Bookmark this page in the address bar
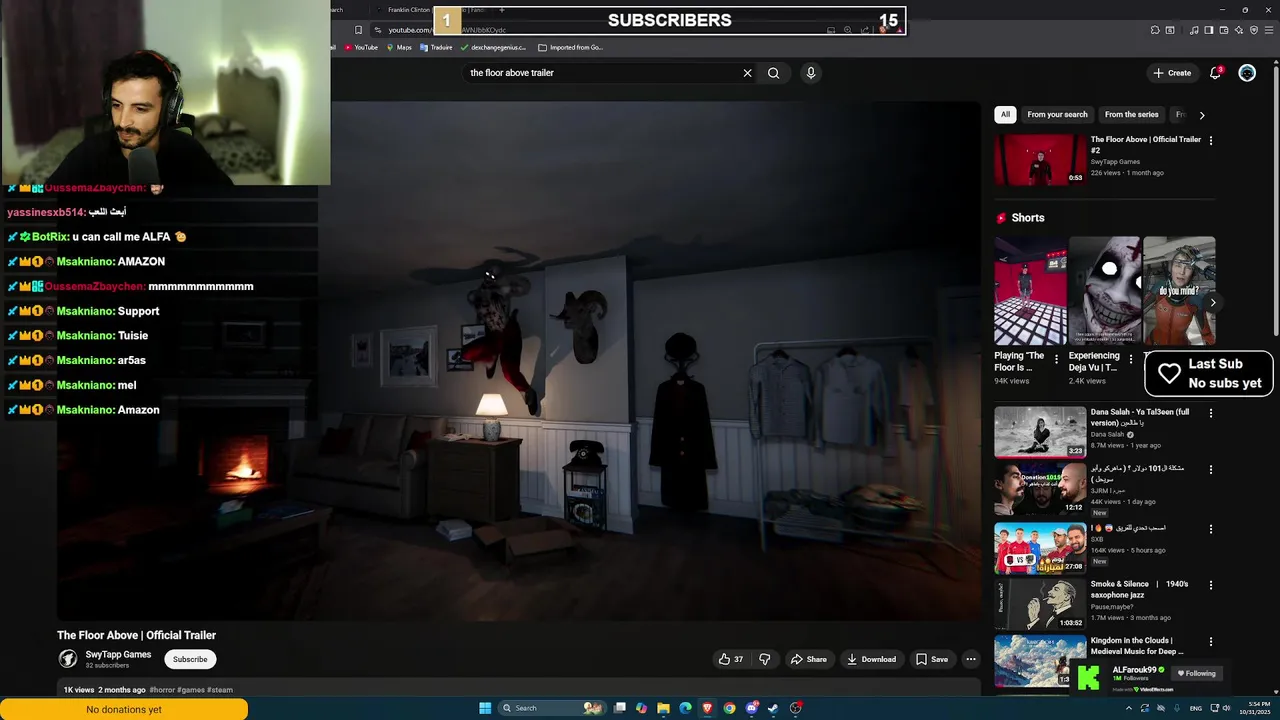This screenshot has height=720, width=1280. 358,30
